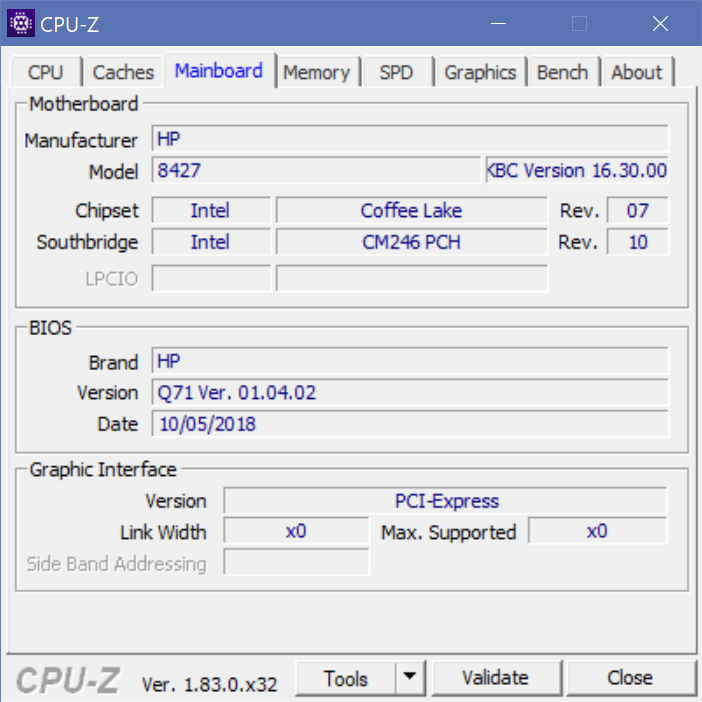Open the Memory tab
Screen dimensions: 702x702
click(317, 72)
